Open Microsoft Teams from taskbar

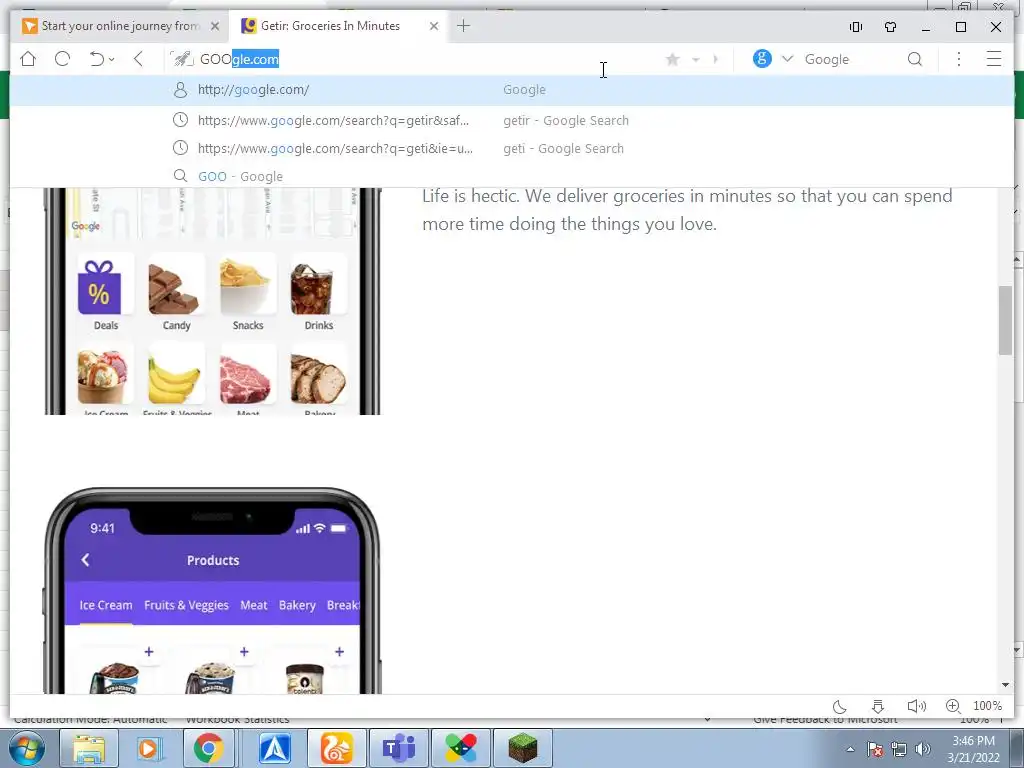[399, 748]
